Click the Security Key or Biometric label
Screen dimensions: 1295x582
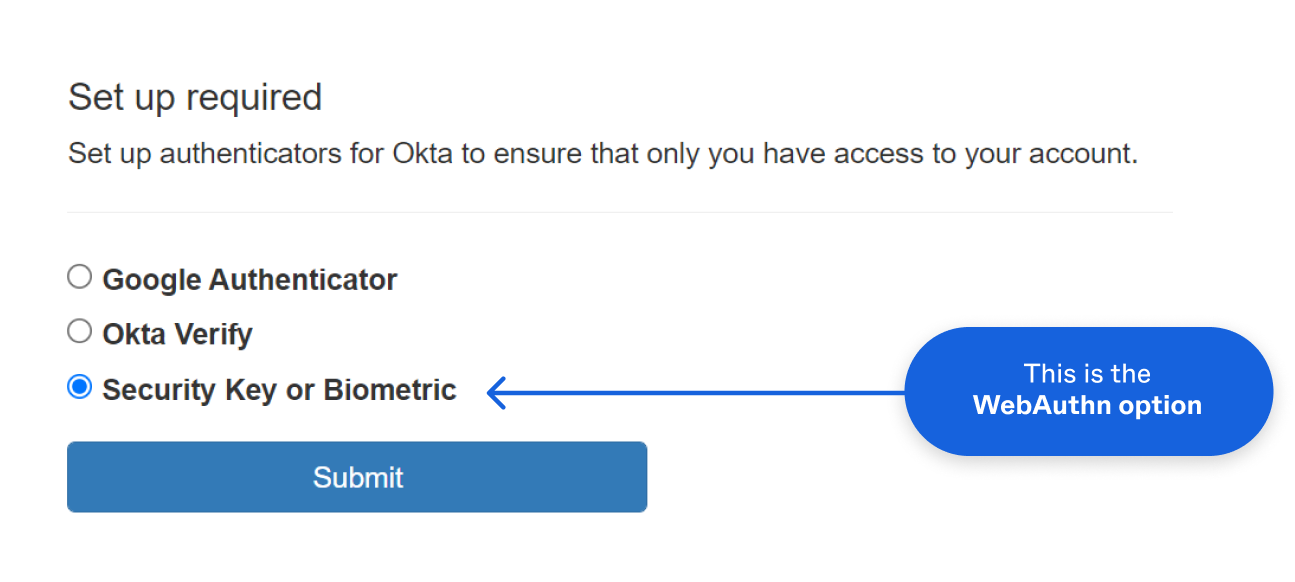coord(278,390)
